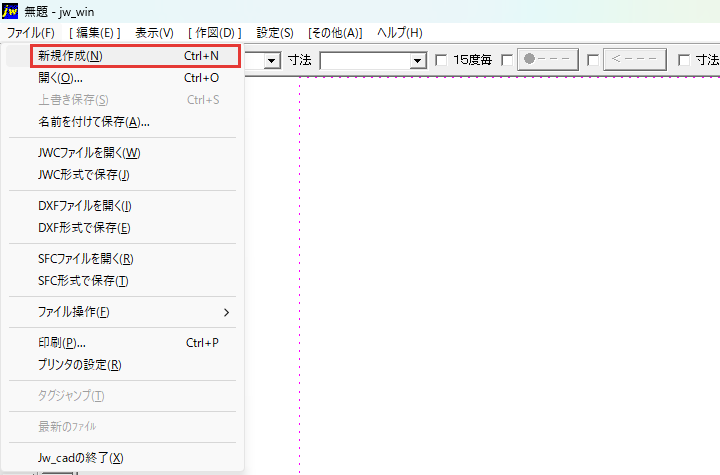Open the [作図(D)] menu
This screenshot has width=720, height=475.
(214, 33)
